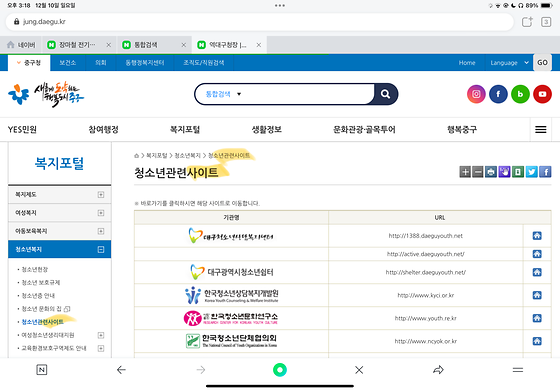560x391 pixels.
Task: Open Language dropdown
Action: pyautogui.click(x=509, y=63)
